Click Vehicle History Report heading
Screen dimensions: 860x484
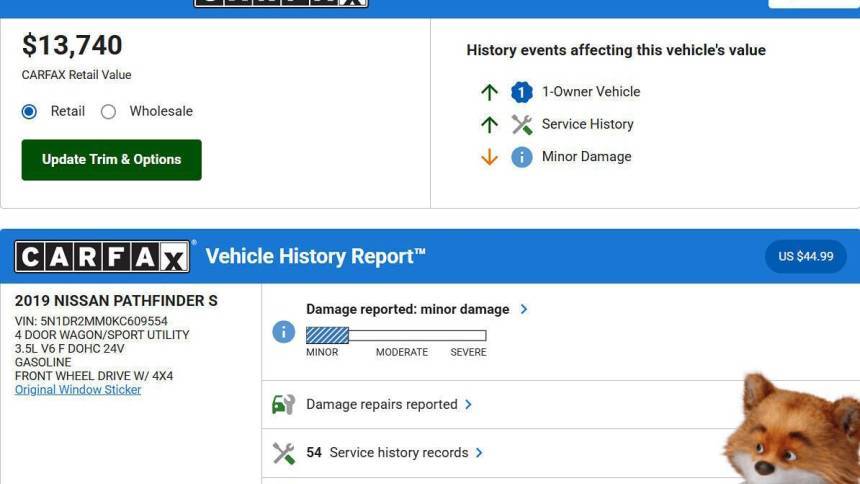pos(315,256)
